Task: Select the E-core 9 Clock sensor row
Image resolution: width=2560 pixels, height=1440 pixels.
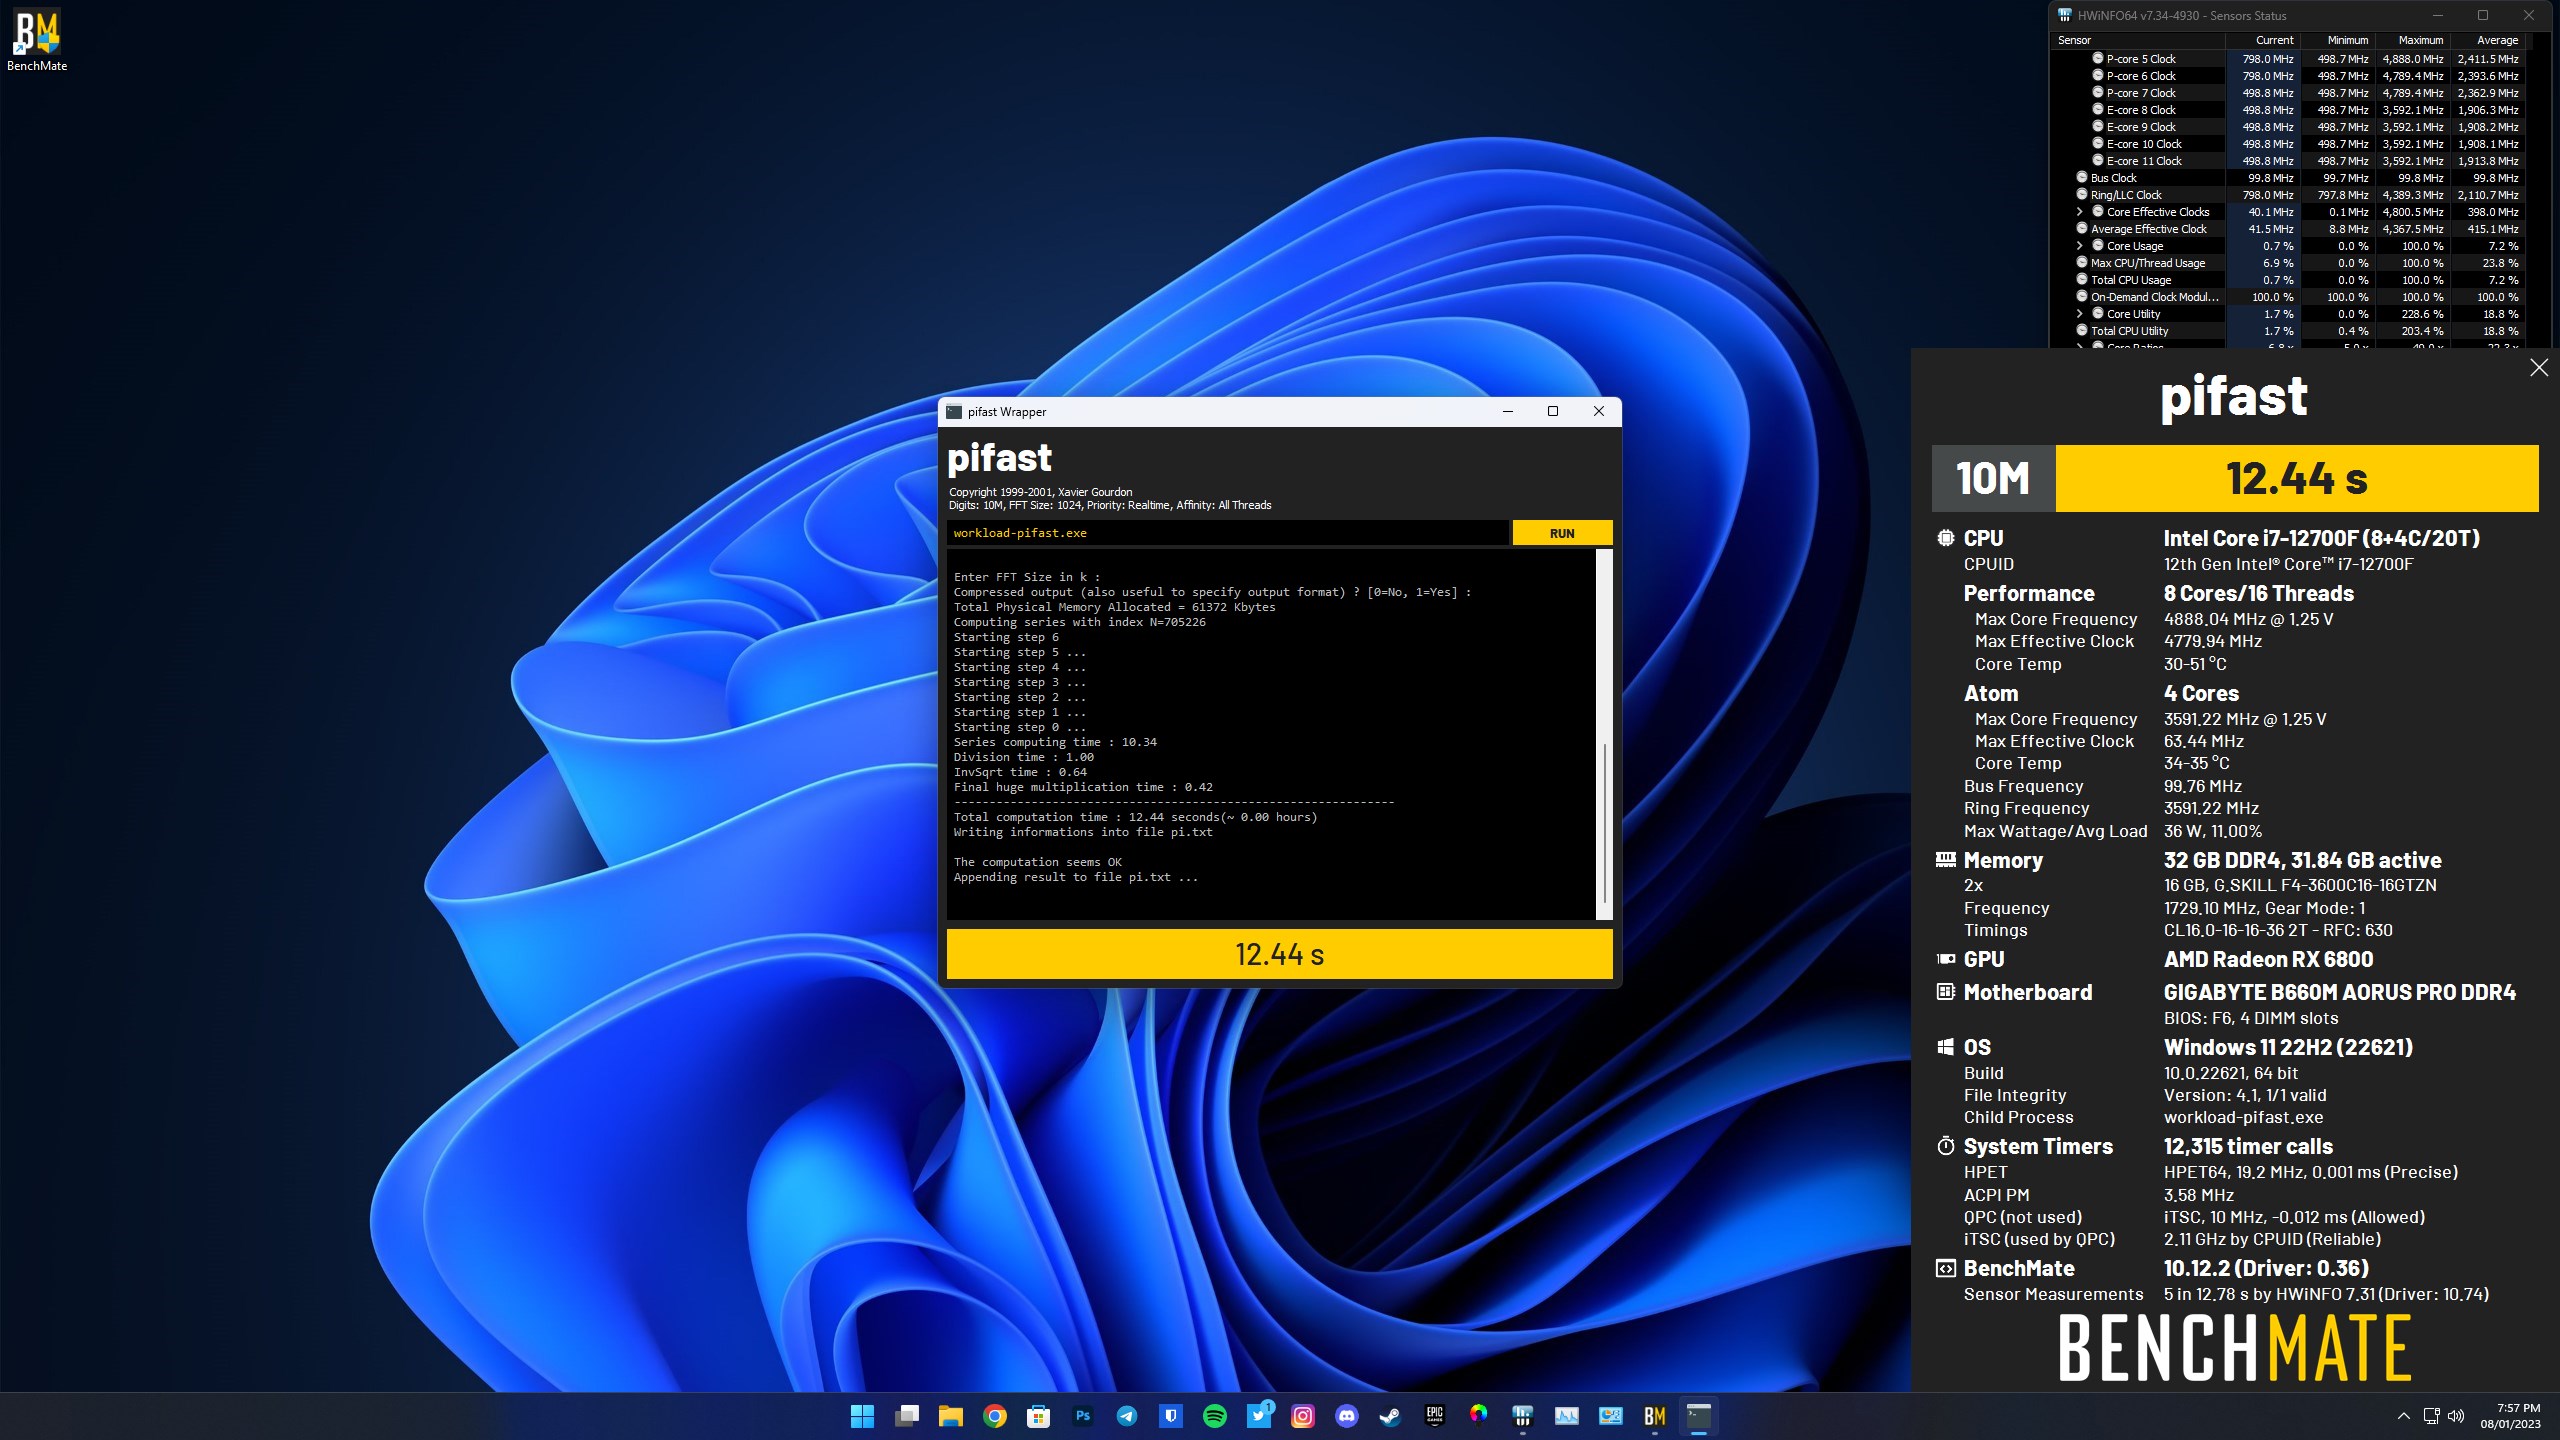Action: (2287, 127)
